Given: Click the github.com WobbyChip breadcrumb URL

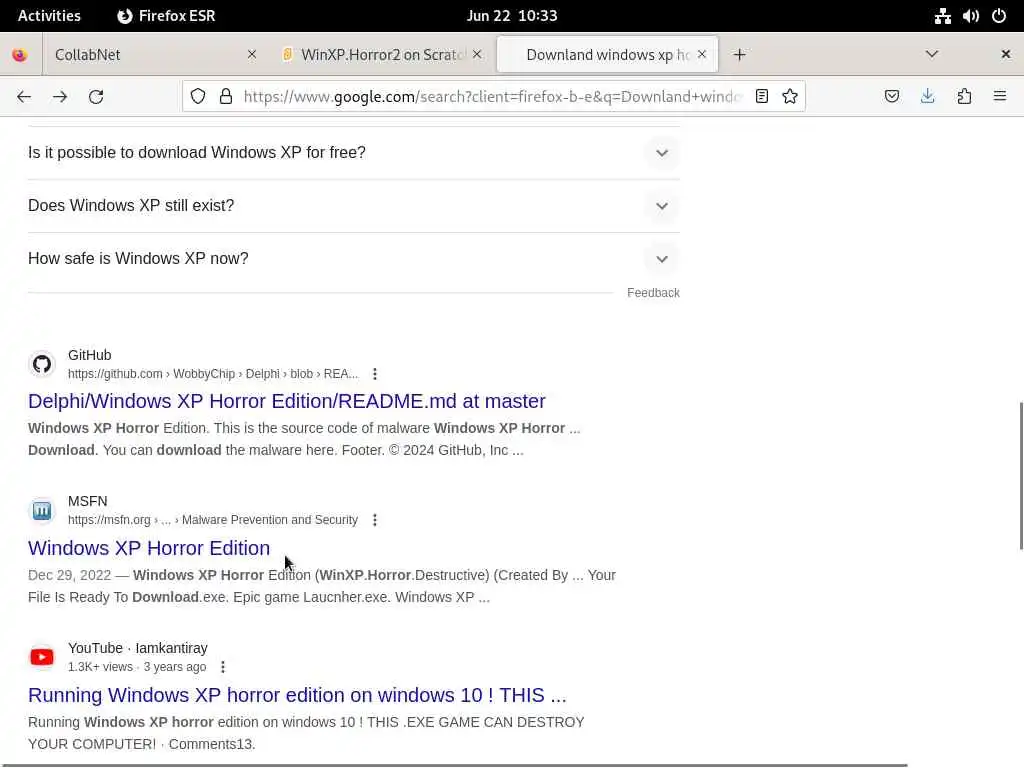Looking at the screenshot, I should click(213, 374).
